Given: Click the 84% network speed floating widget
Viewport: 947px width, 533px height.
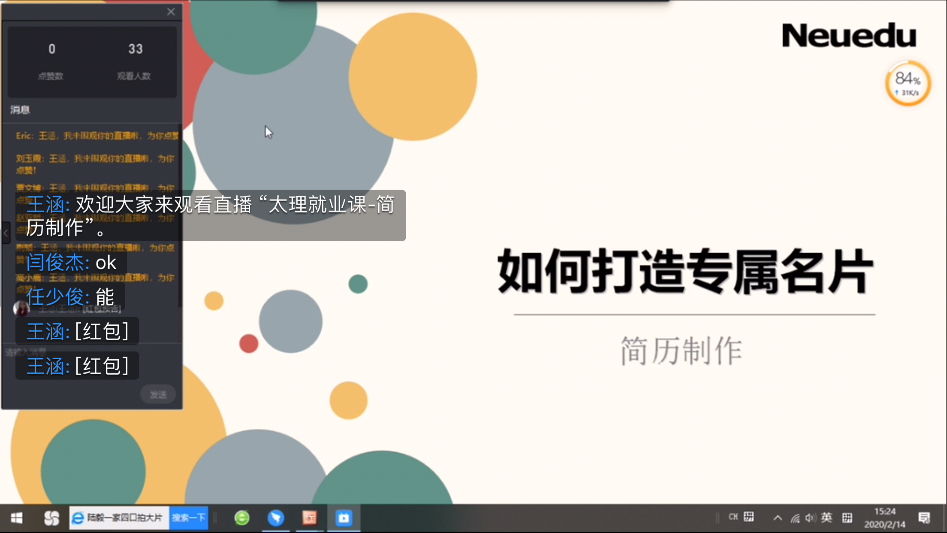Looking at the screenshot, I should (x=907, y=83).
